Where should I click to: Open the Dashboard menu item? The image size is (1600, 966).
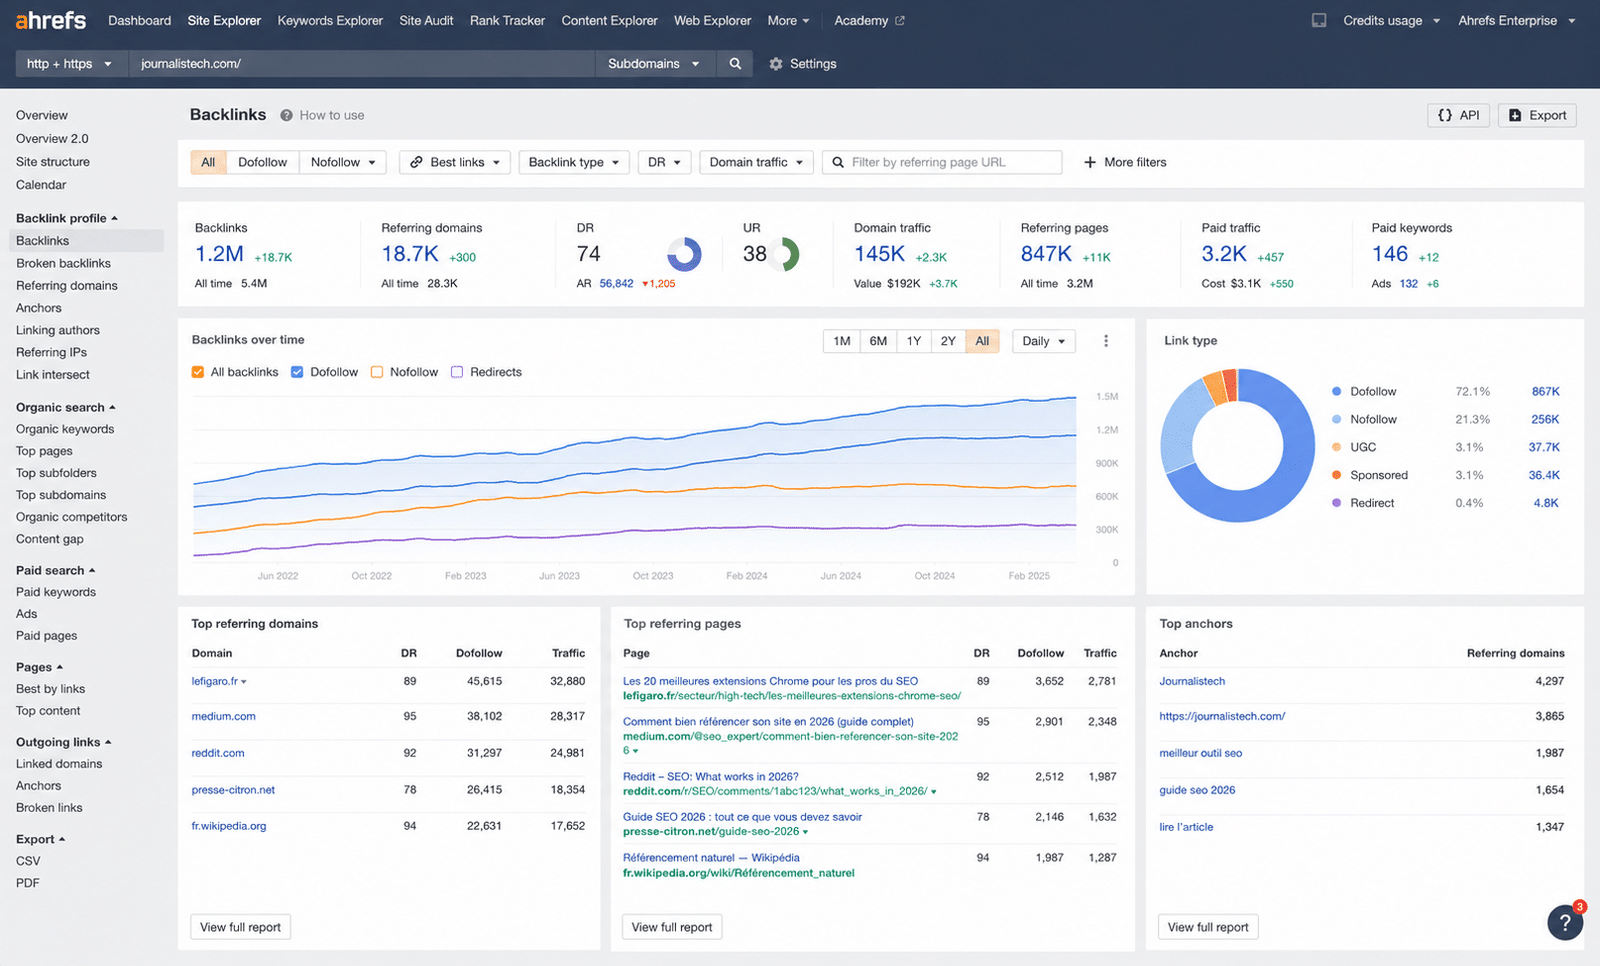140,20
